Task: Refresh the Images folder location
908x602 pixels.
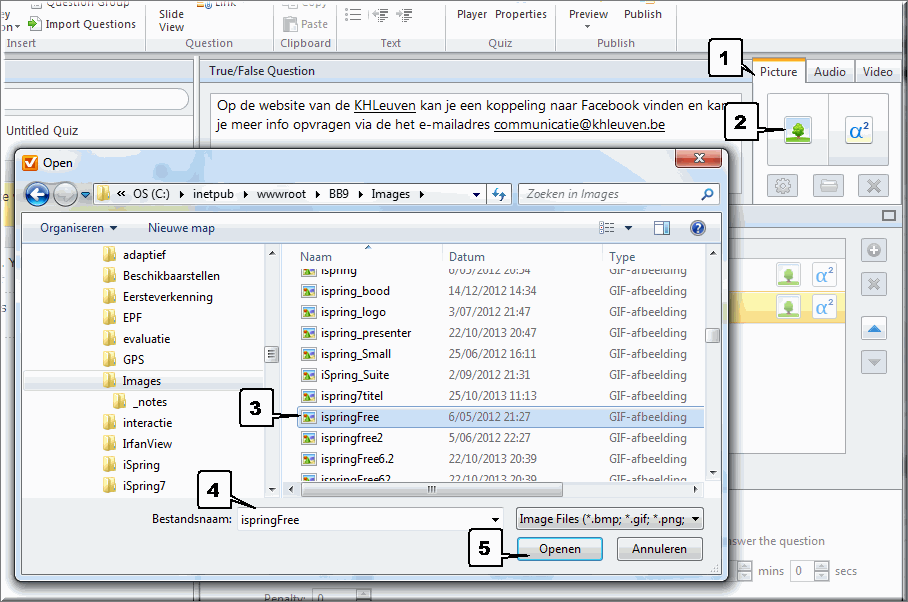Action: point(499,194)
